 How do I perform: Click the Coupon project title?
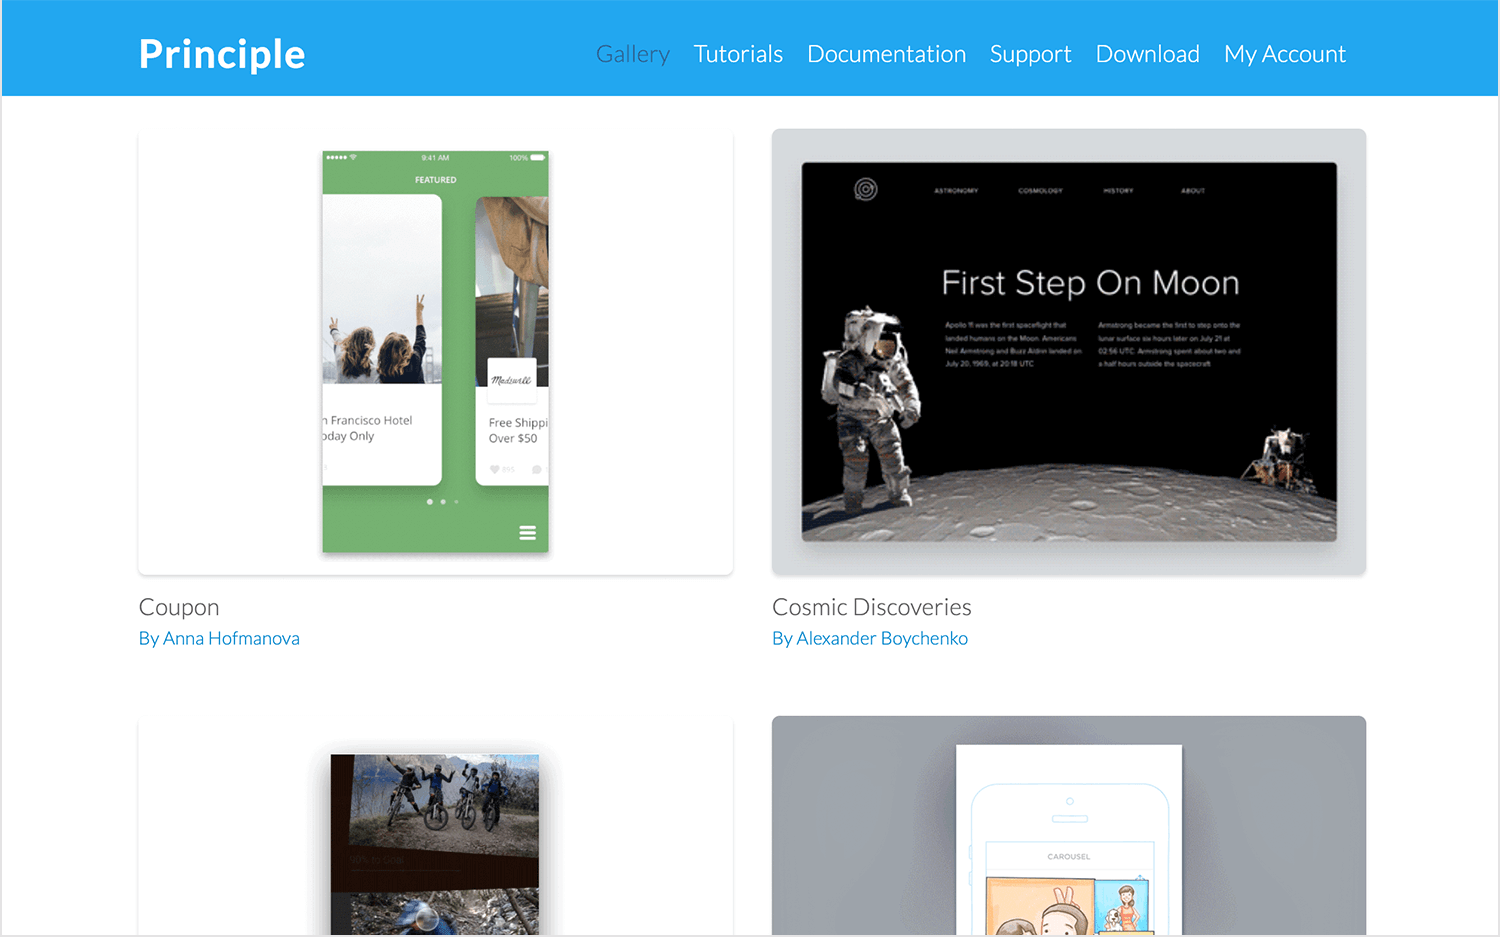click(179, 607)
